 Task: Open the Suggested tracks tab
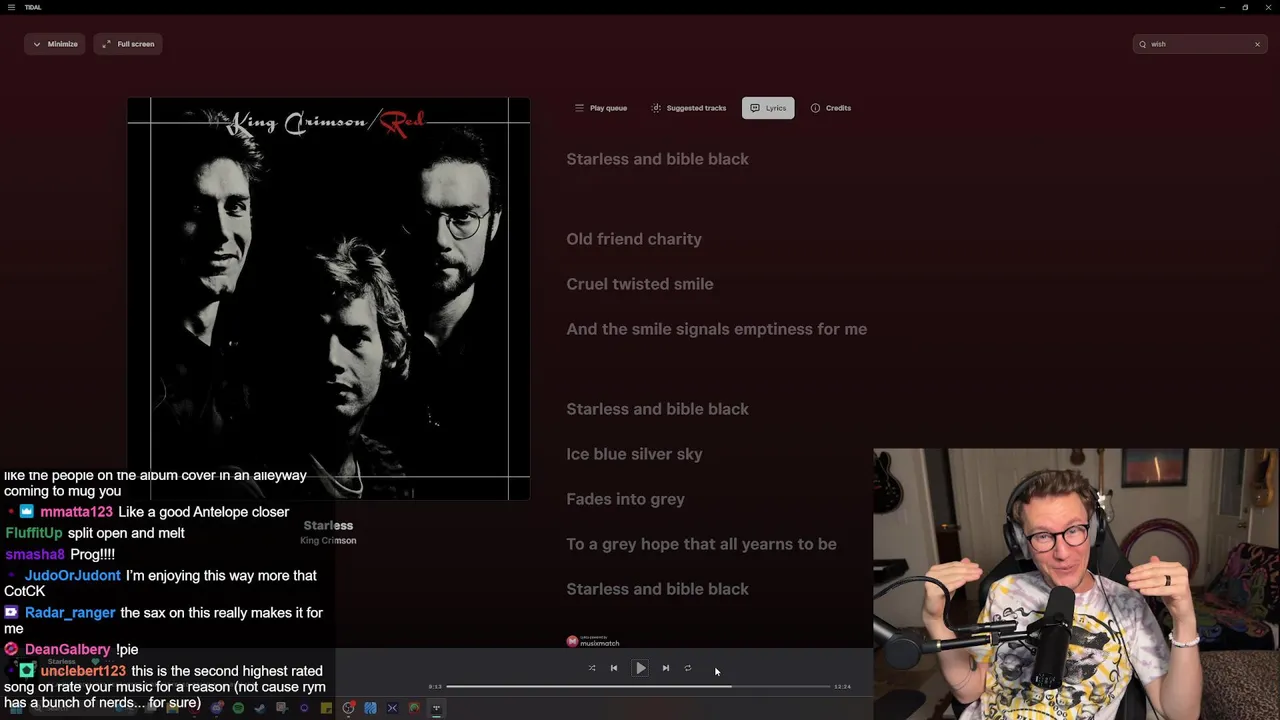point(689,108)
